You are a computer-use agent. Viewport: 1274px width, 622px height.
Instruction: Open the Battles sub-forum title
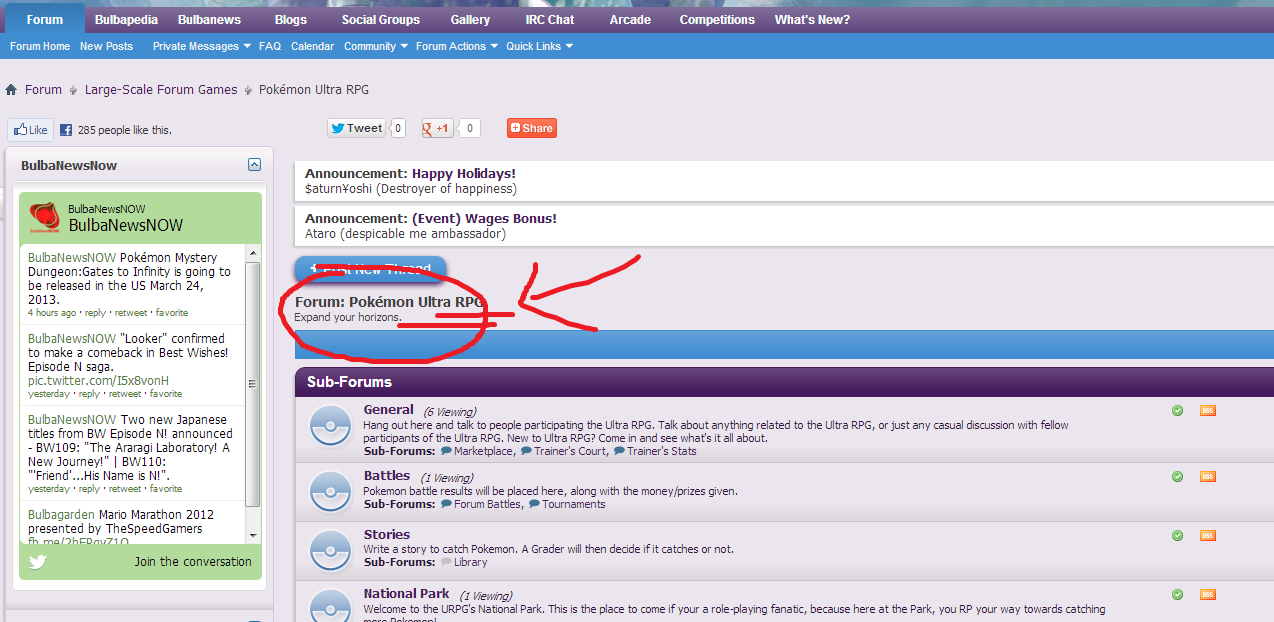click(x=387, y=476)
